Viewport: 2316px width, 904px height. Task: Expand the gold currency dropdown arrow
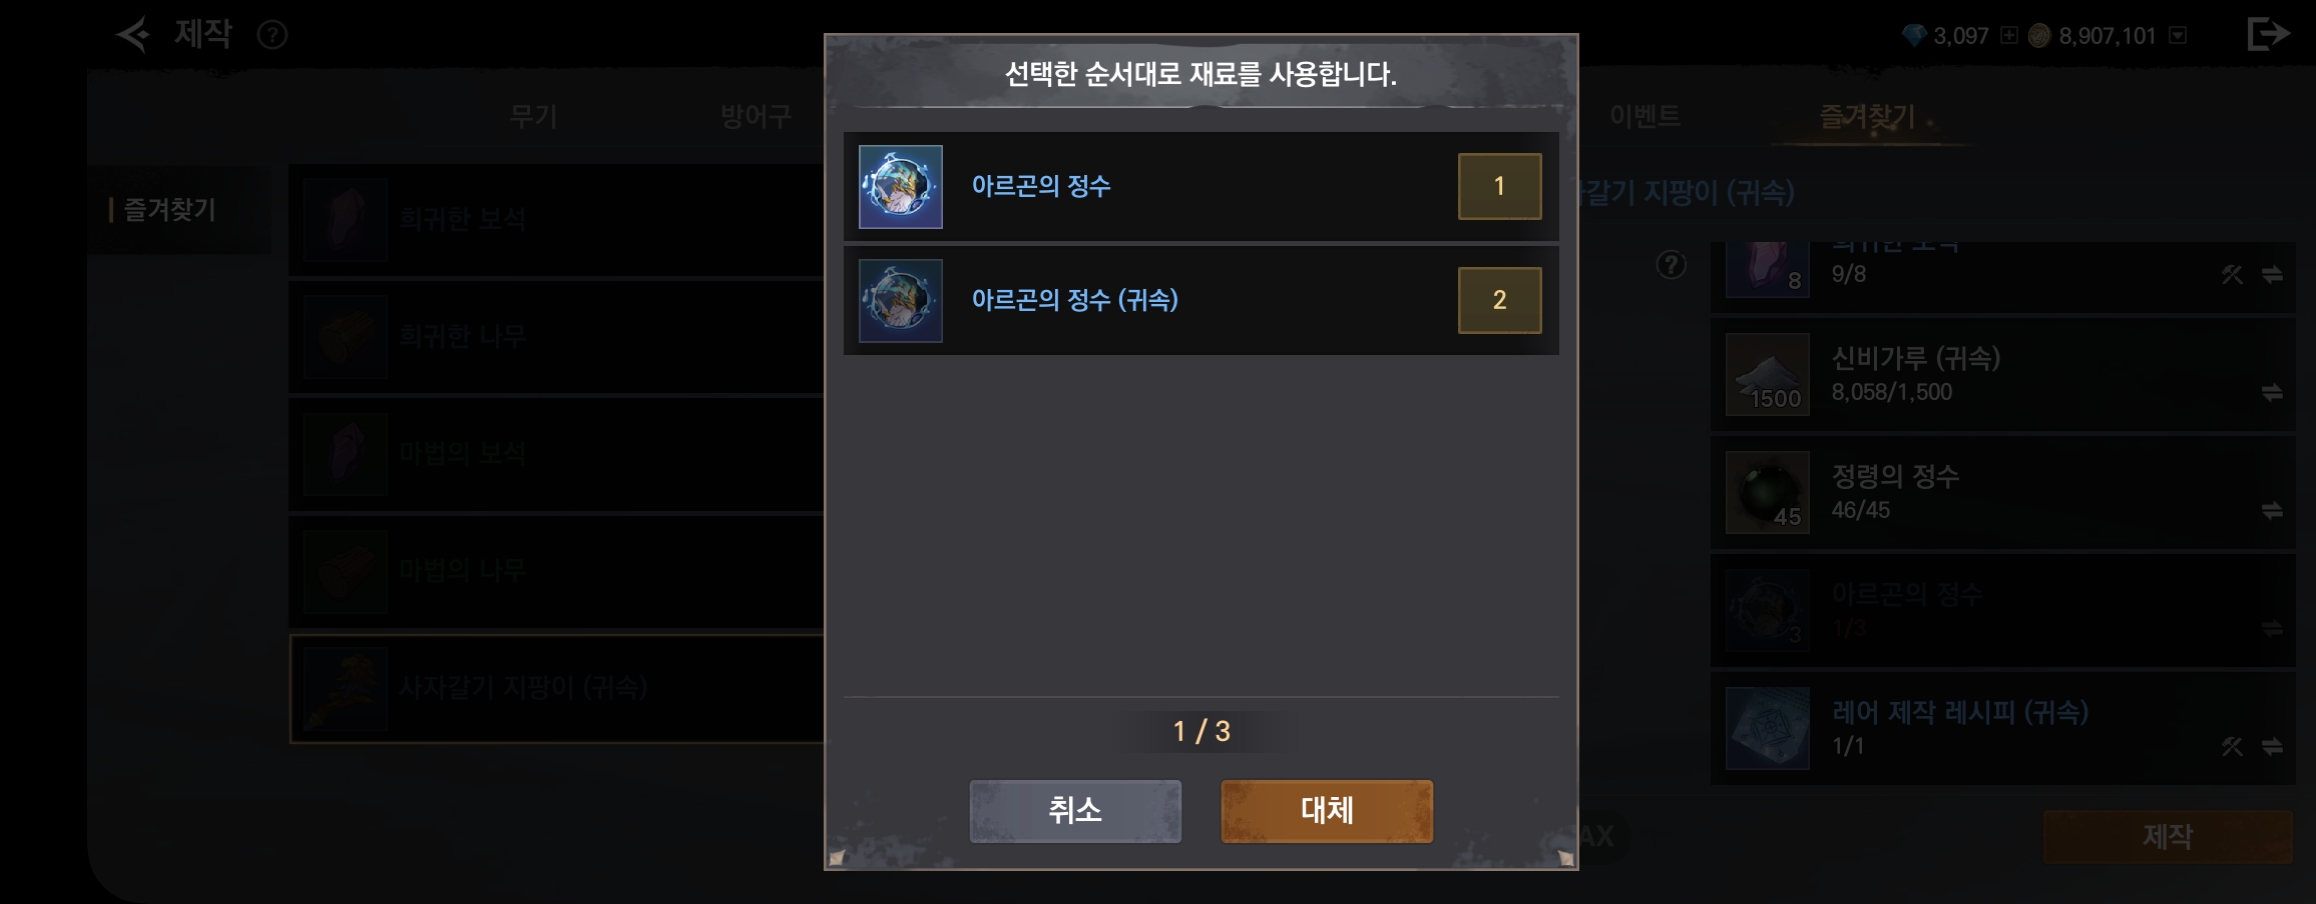point(2178,36)
